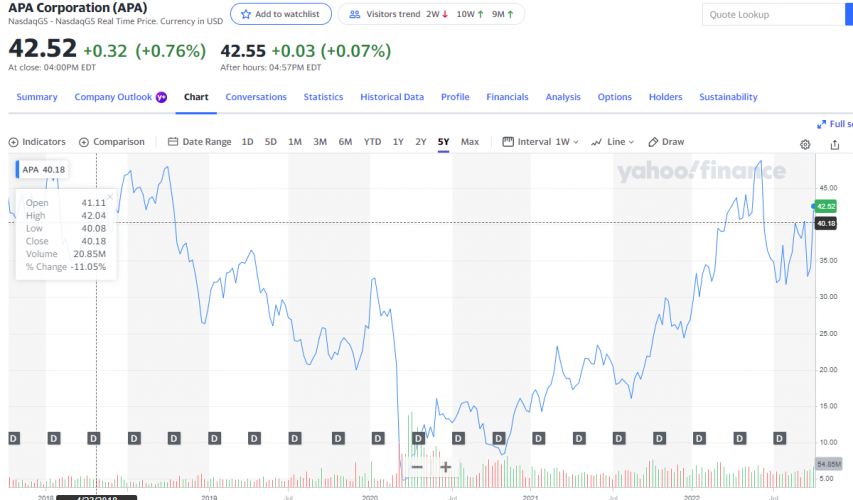
Task: Switch to the Conversations tab
Action: coord(256,97)
